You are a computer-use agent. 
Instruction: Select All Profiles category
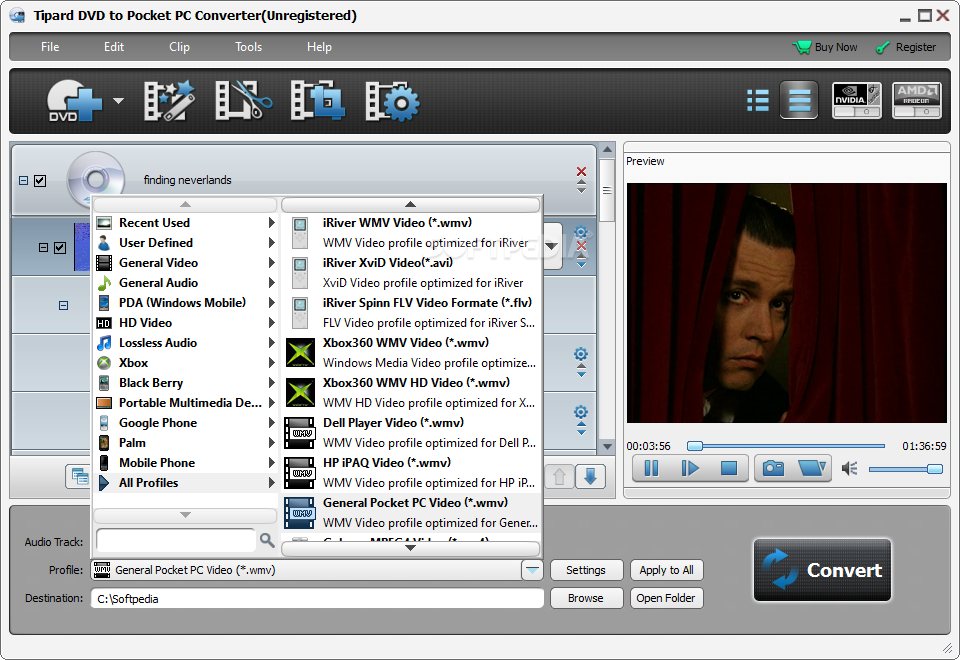point(186,483)
